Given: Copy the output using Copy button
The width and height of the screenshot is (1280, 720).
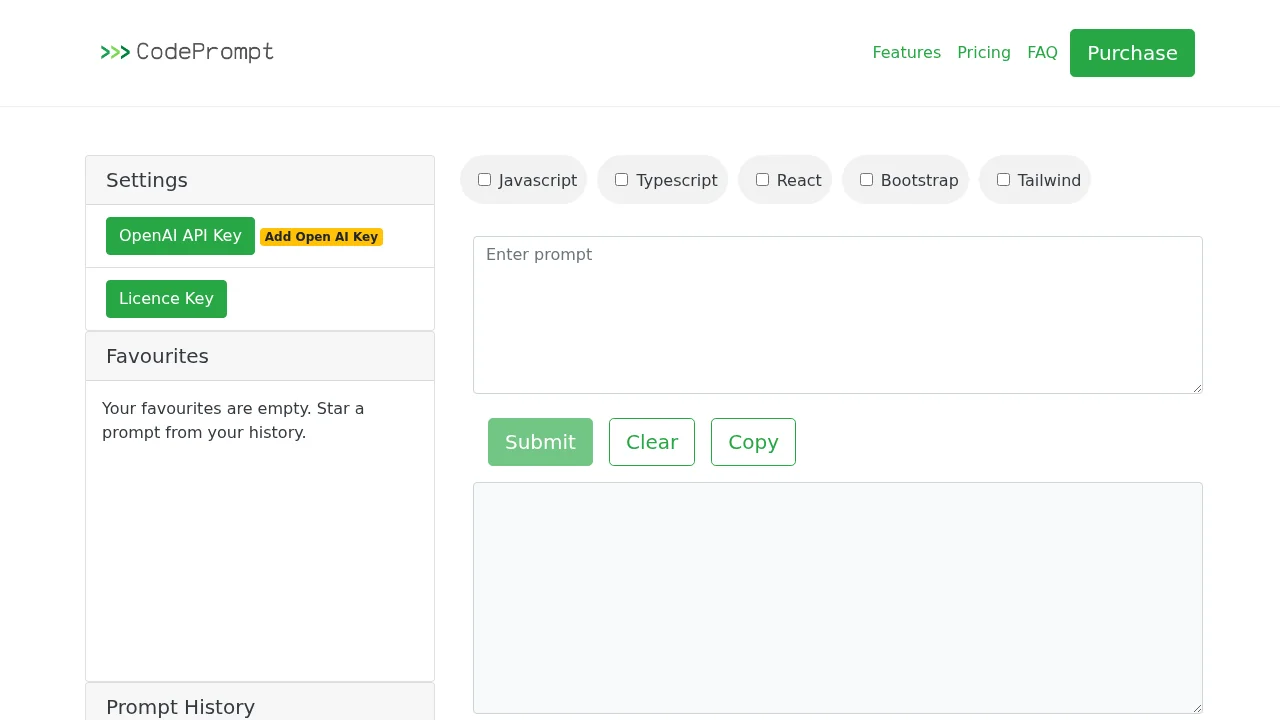Looking at the screenshot, I should point(753,442).
